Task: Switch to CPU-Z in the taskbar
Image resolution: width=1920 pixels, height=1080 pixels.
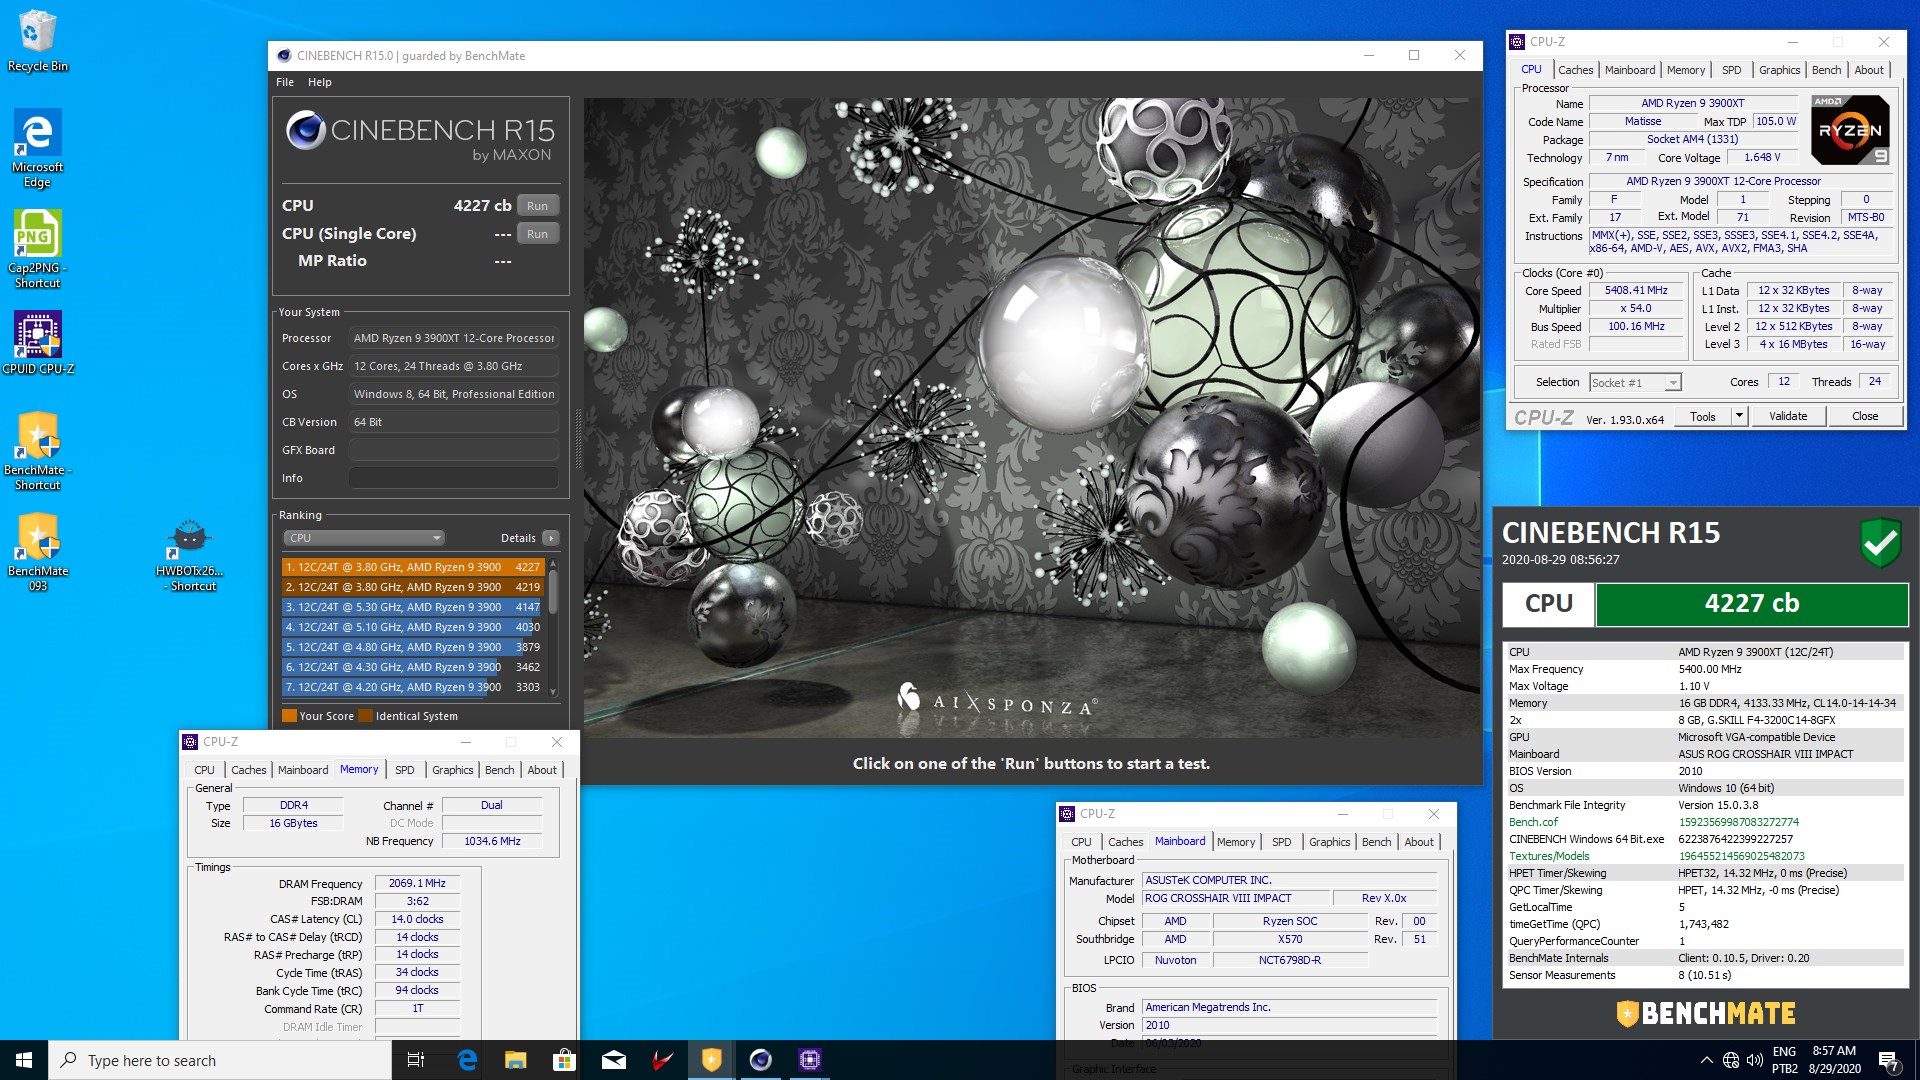Action: pos(810,1060)
